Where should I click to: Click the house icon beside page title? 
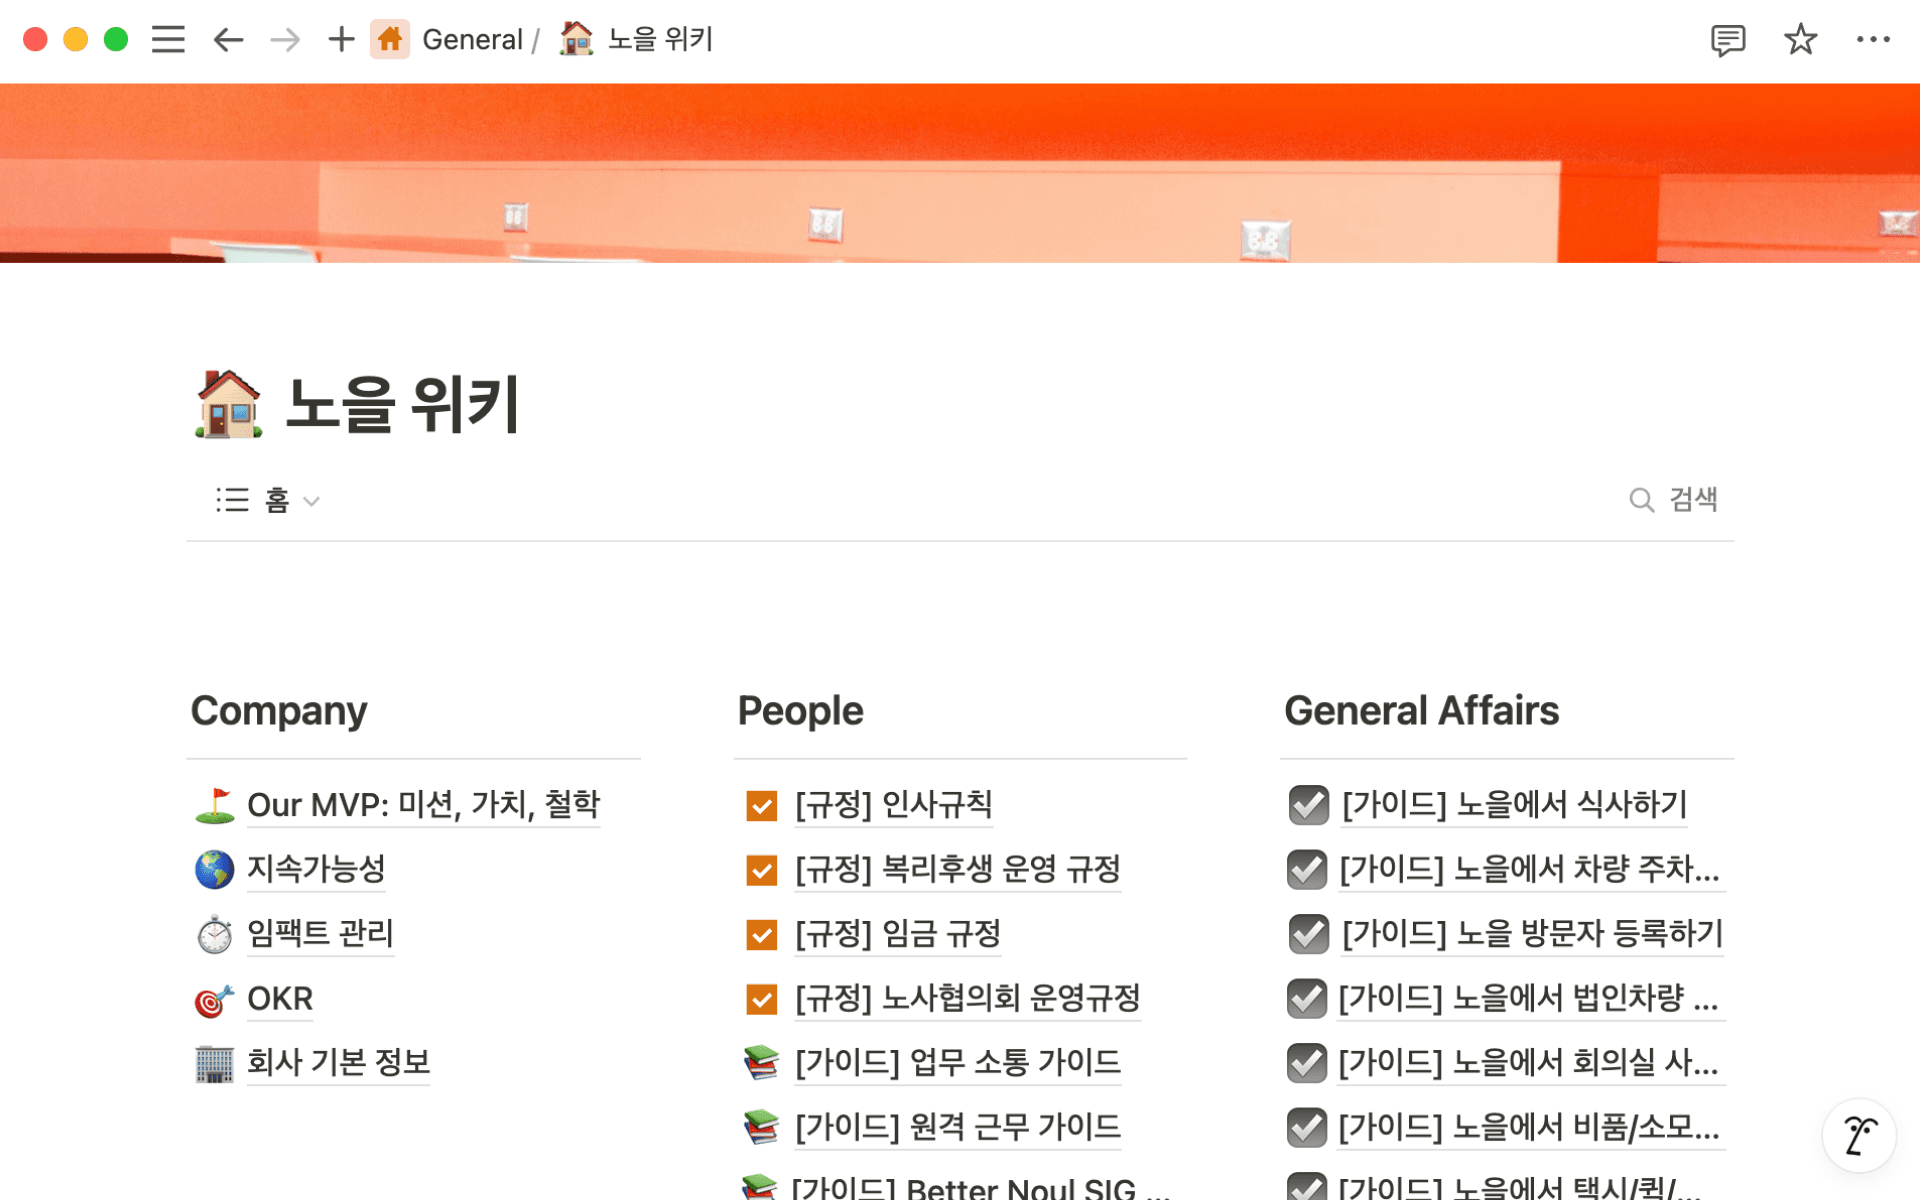(x=228, y=404)
